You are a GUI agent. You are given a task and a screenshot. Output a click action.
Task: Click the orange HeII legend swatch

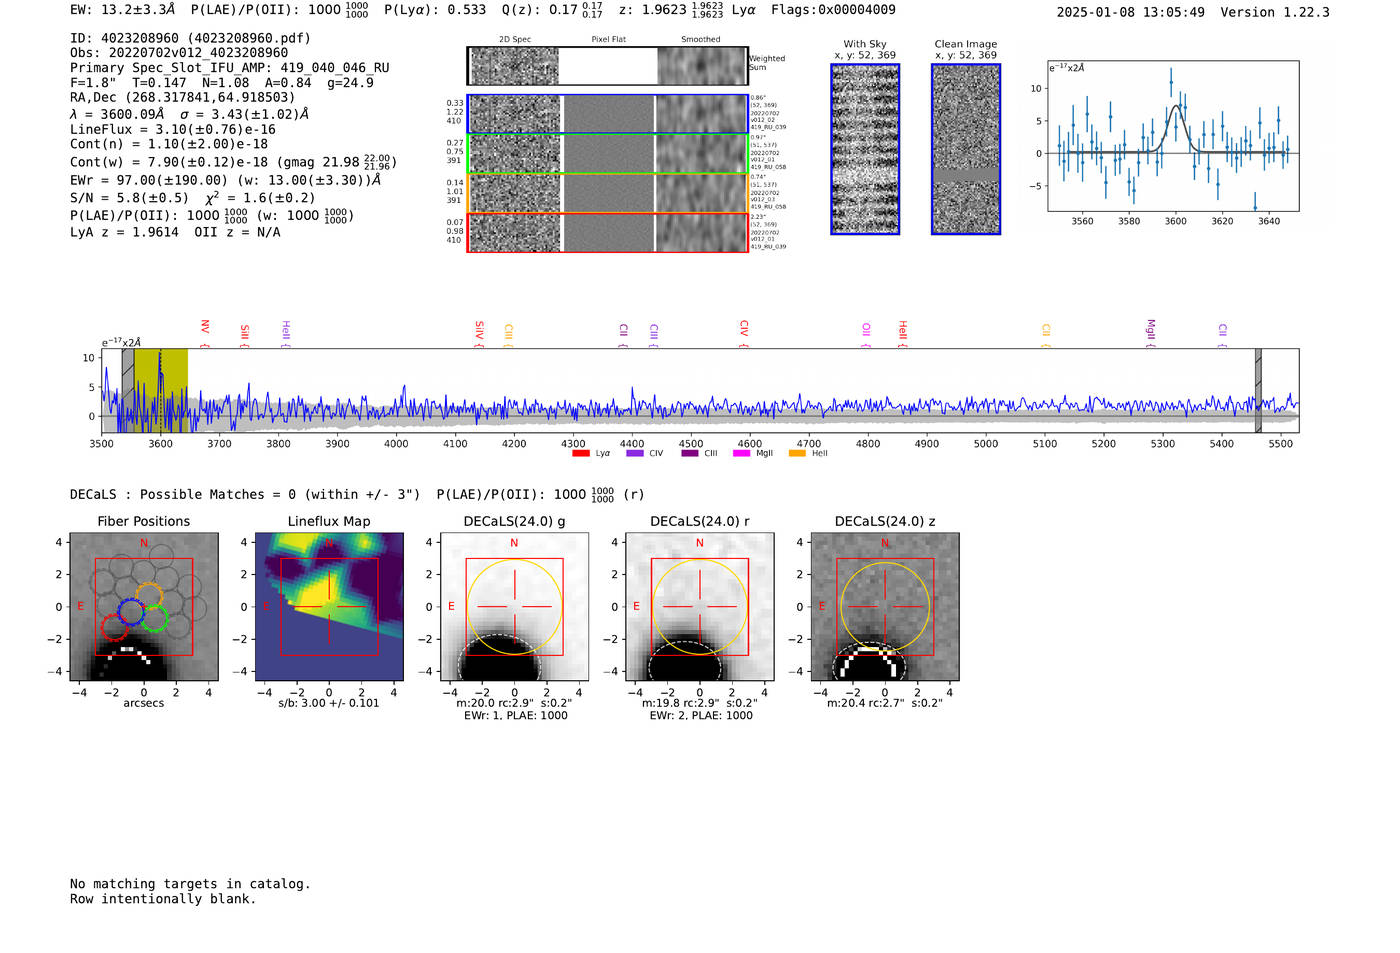[797, 454]
